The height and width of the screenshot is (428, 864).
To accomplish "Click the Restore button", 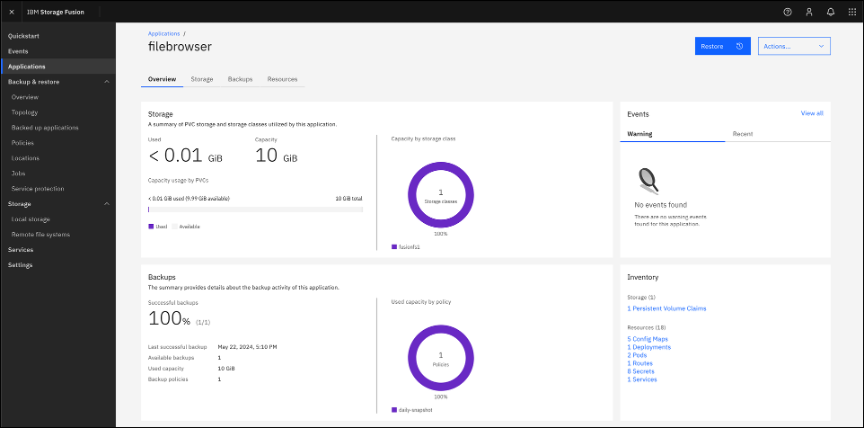I will click(x=722, y=46).
